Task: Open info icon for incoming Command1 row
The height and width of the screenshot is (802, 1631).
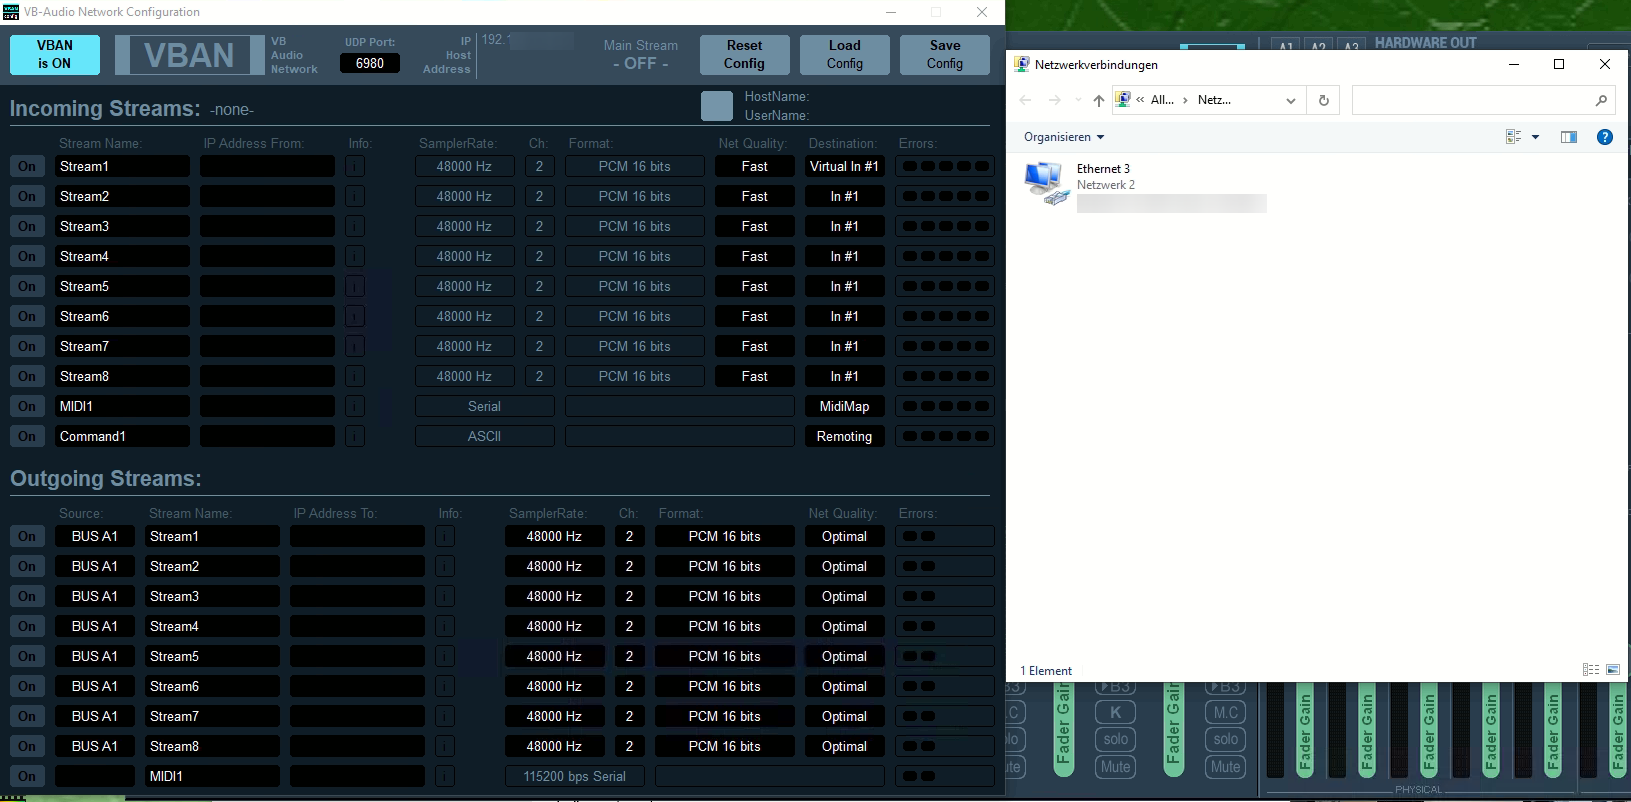Action: click(x=355, y=437)
